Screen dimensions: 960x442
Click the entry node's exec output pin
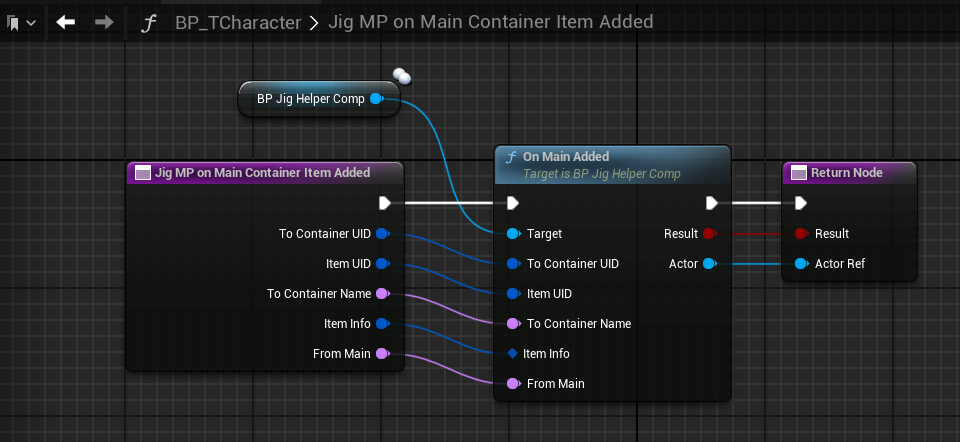click(x=385, y=203)
